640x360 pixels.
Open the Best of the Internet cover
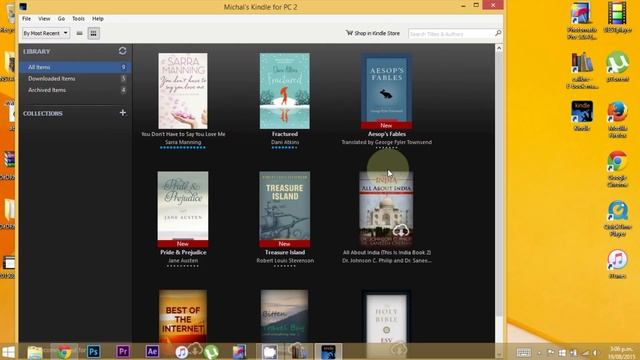[x=183, y=316]
